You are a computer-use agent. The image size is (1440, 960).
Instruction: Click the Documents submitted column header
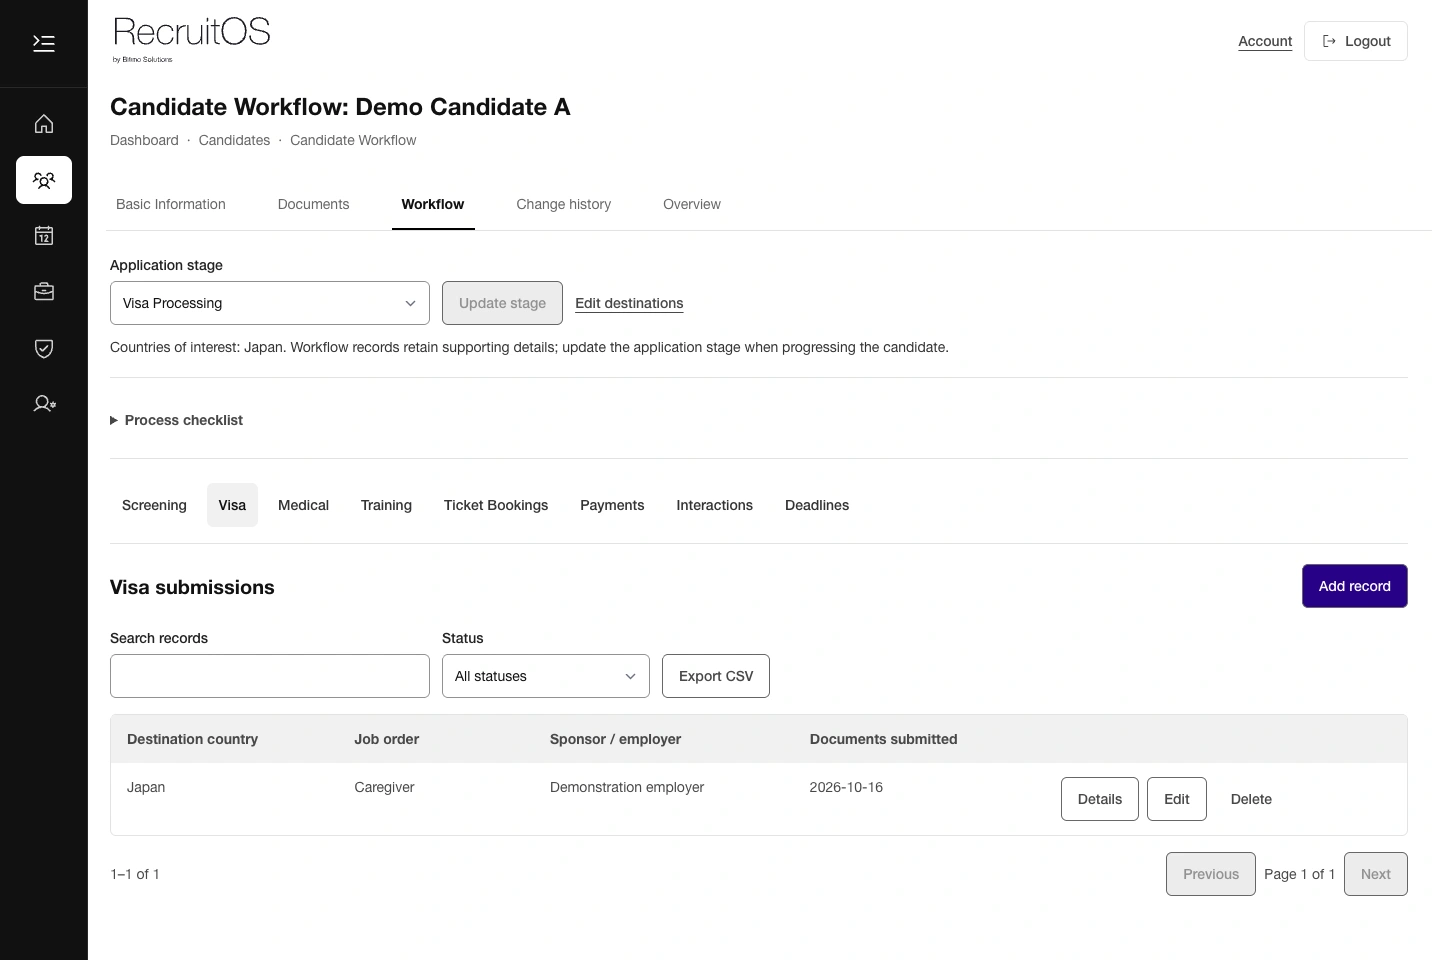(x=883, y=739)
